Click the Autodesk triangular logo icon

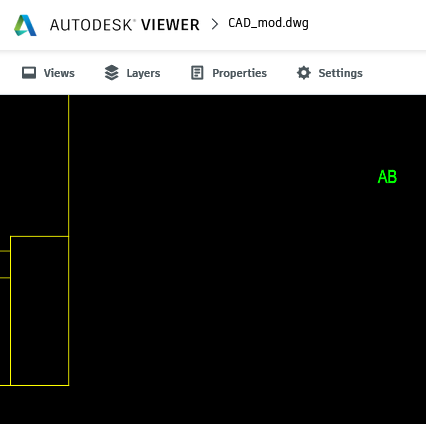click(x=25, y=25)
